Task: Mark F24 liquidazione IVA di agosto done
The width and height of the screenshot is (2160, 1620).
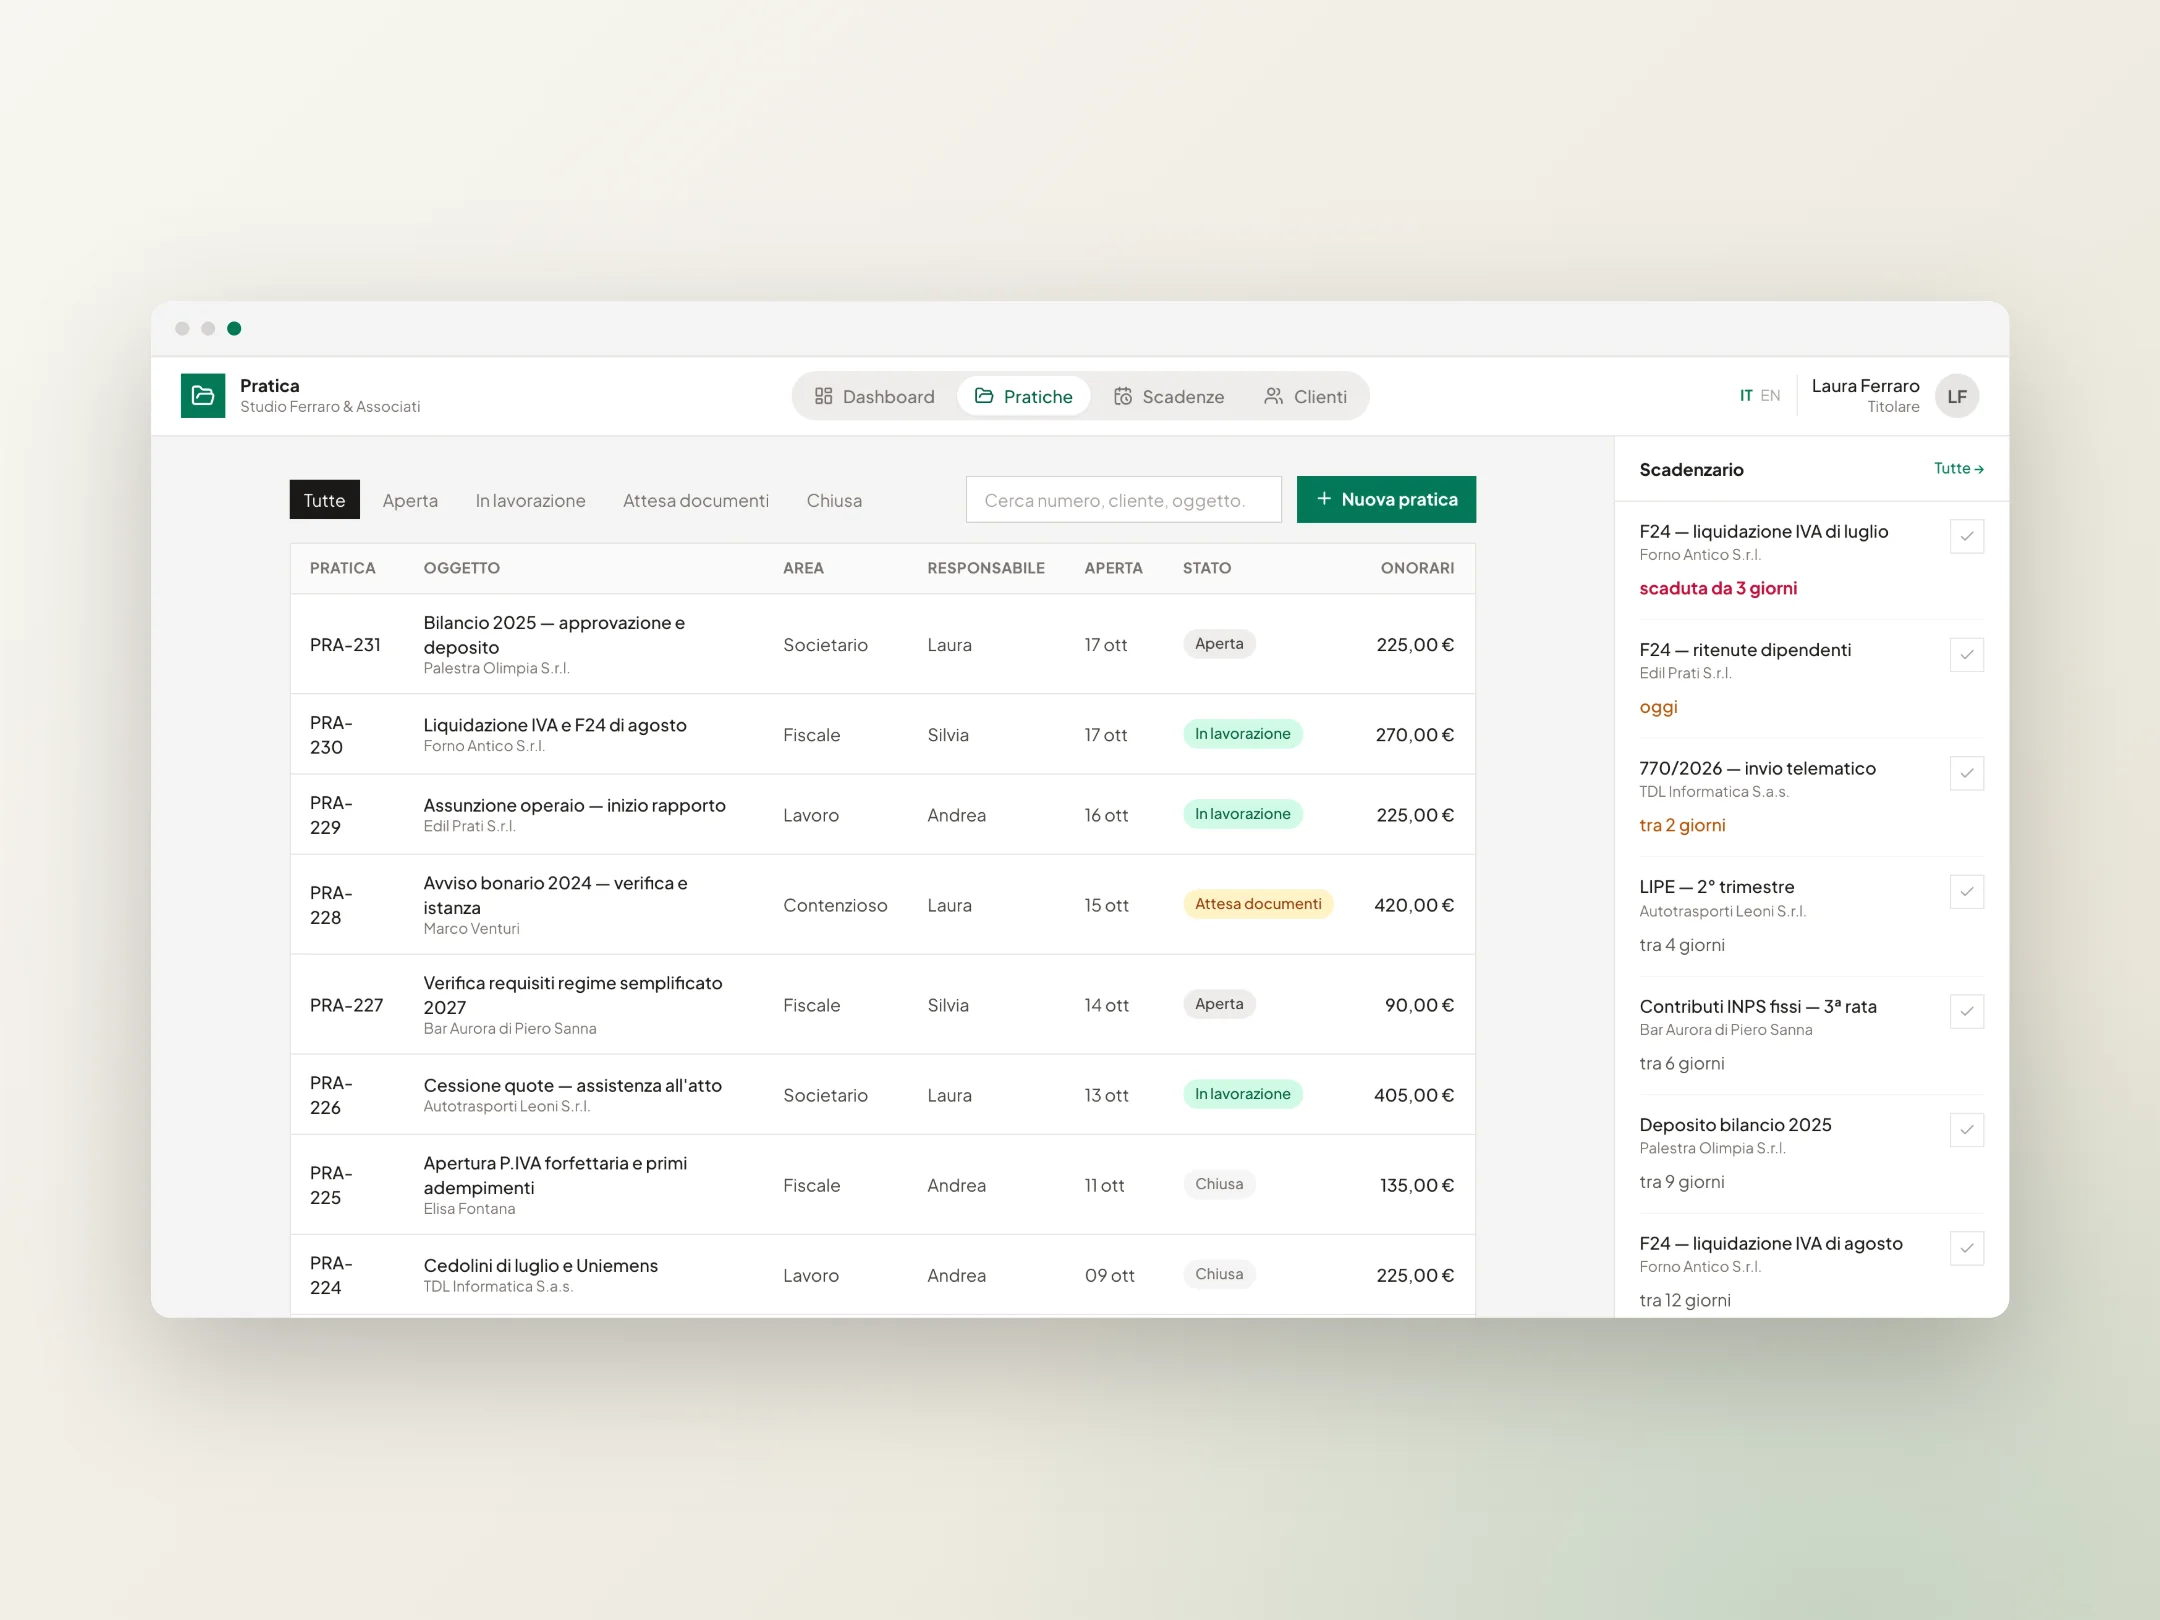Action: pyautogui.click(x=1967, y=1248)
